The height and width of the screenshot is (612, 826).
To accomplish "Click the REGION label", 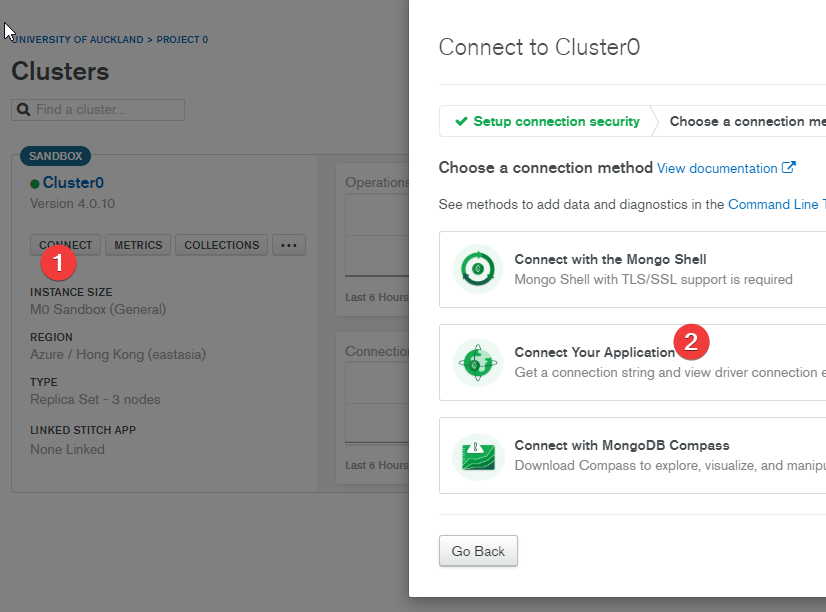I will point(51,337).
